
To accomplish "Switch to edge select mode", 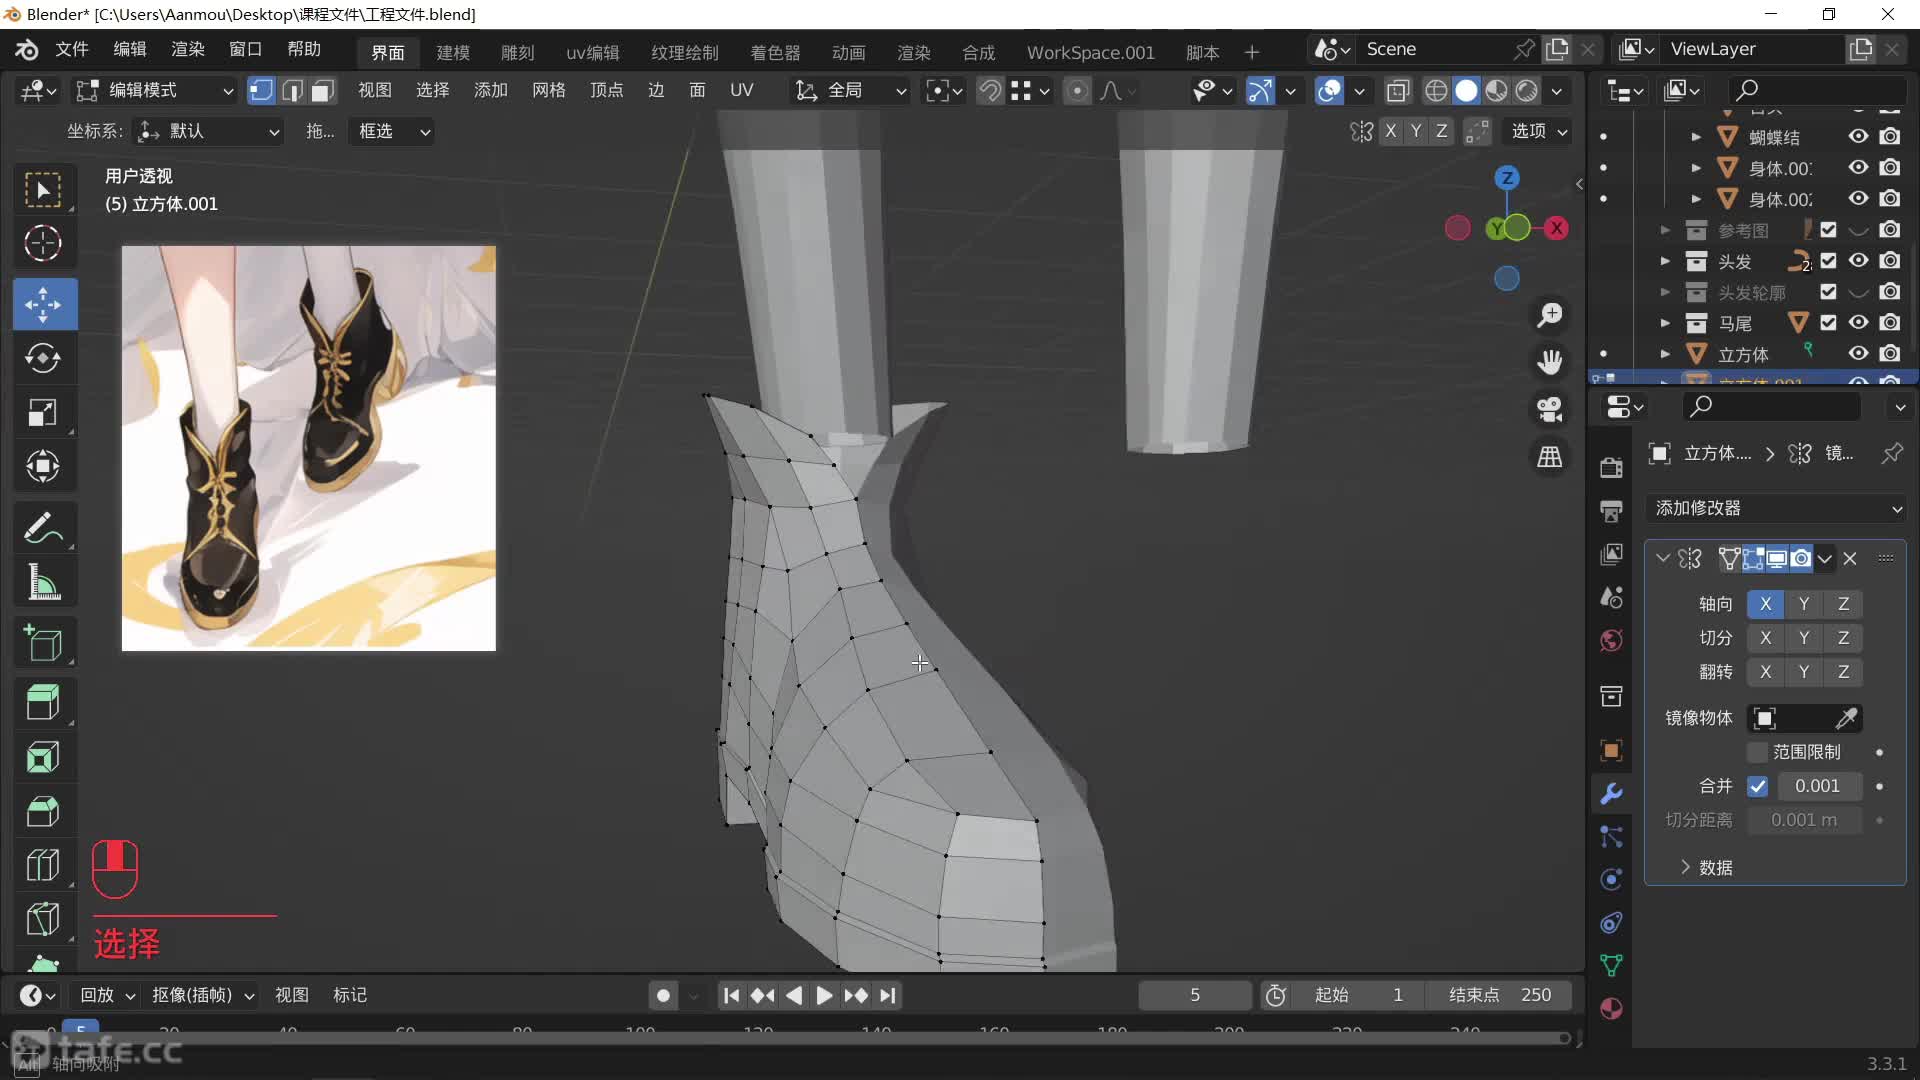I will click(292, 91).
